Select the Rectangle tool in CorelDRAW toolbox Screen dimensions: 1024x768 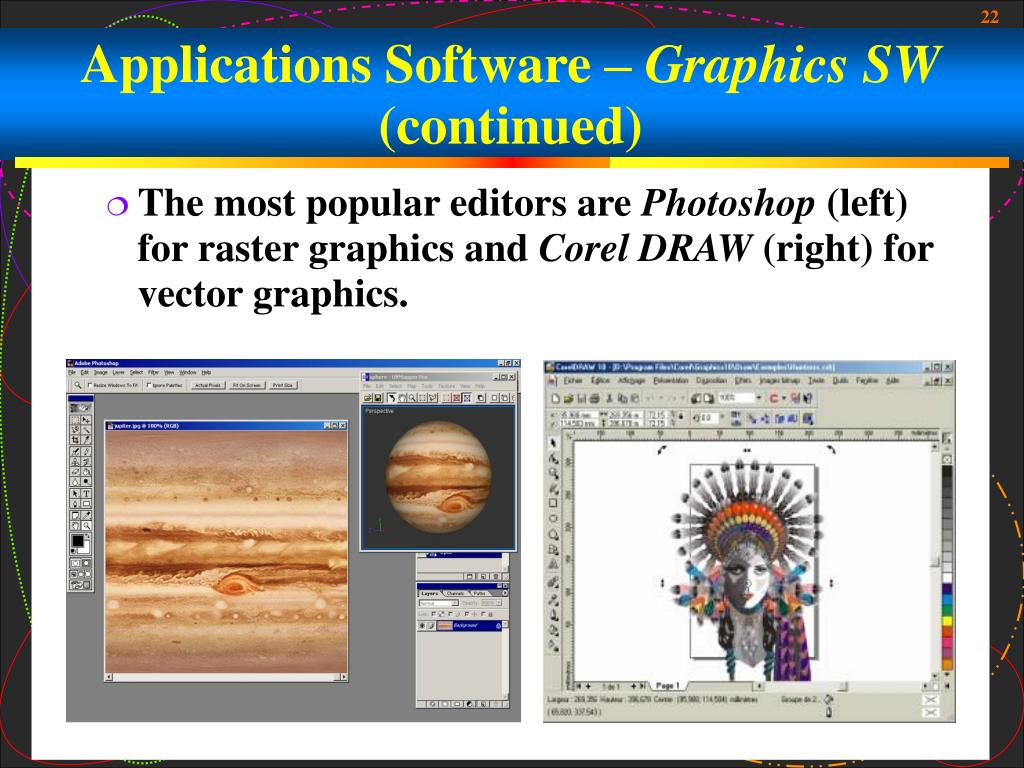click(x=553, y=503)
